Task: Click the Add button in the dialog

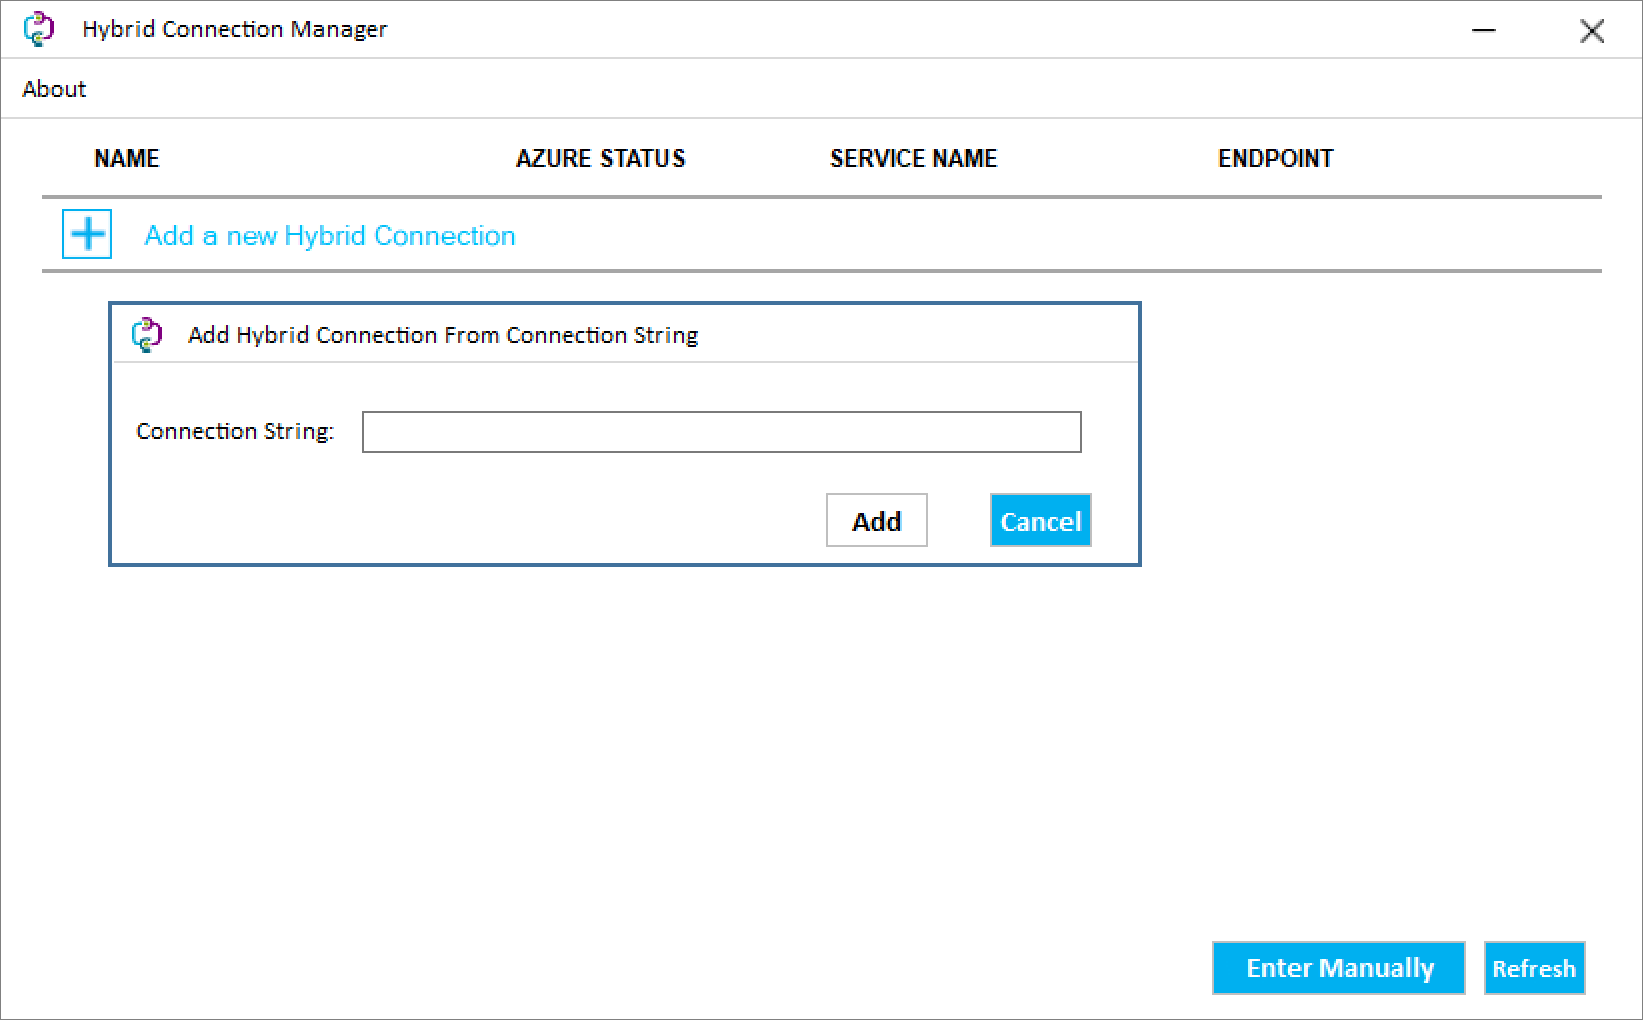Action: [877, 521]
